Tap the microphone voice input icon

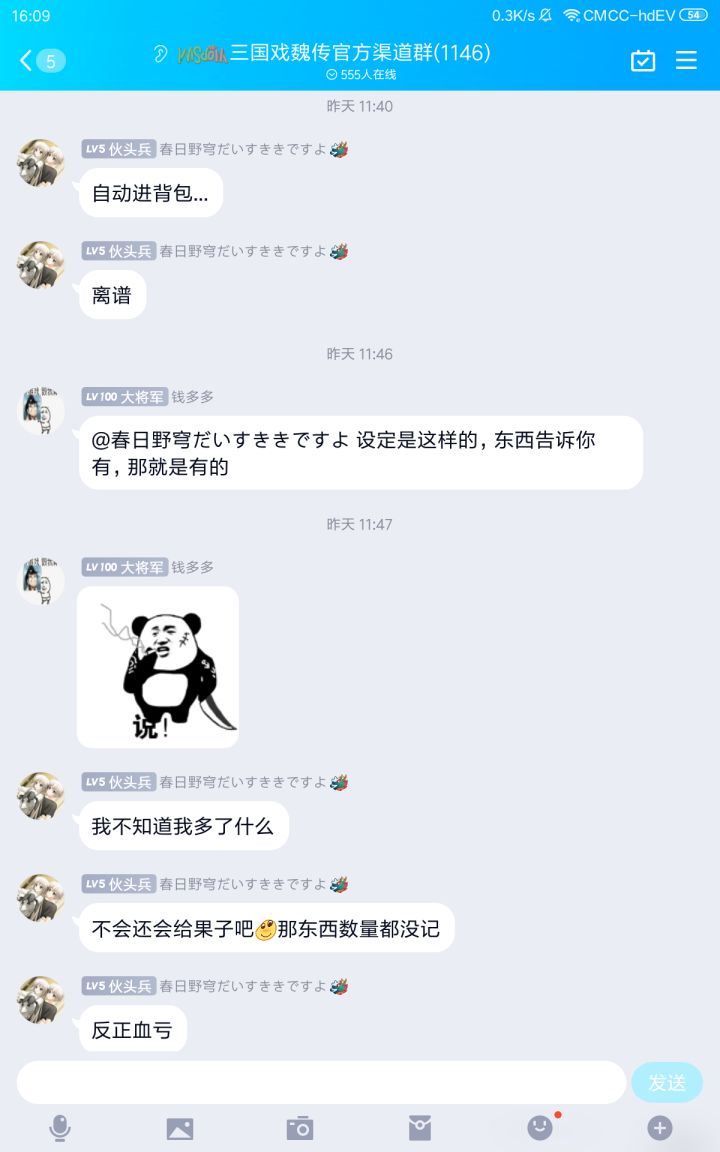(x=60, y=1128)
